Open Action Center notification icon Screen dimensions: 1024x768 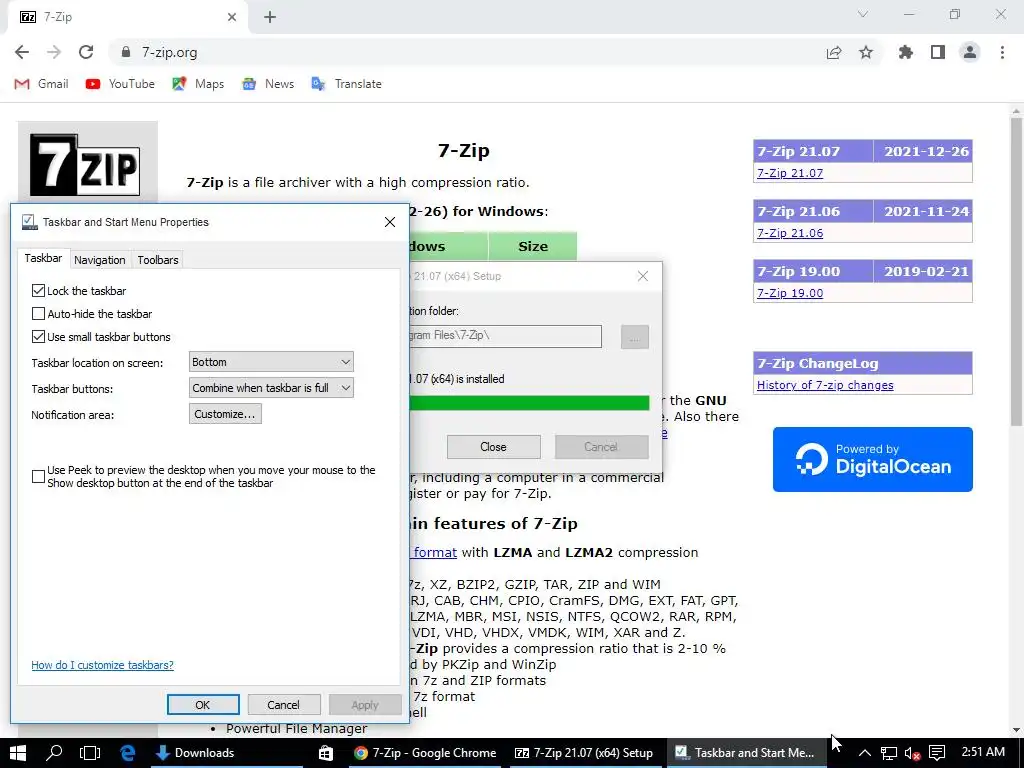click(937, 753)
